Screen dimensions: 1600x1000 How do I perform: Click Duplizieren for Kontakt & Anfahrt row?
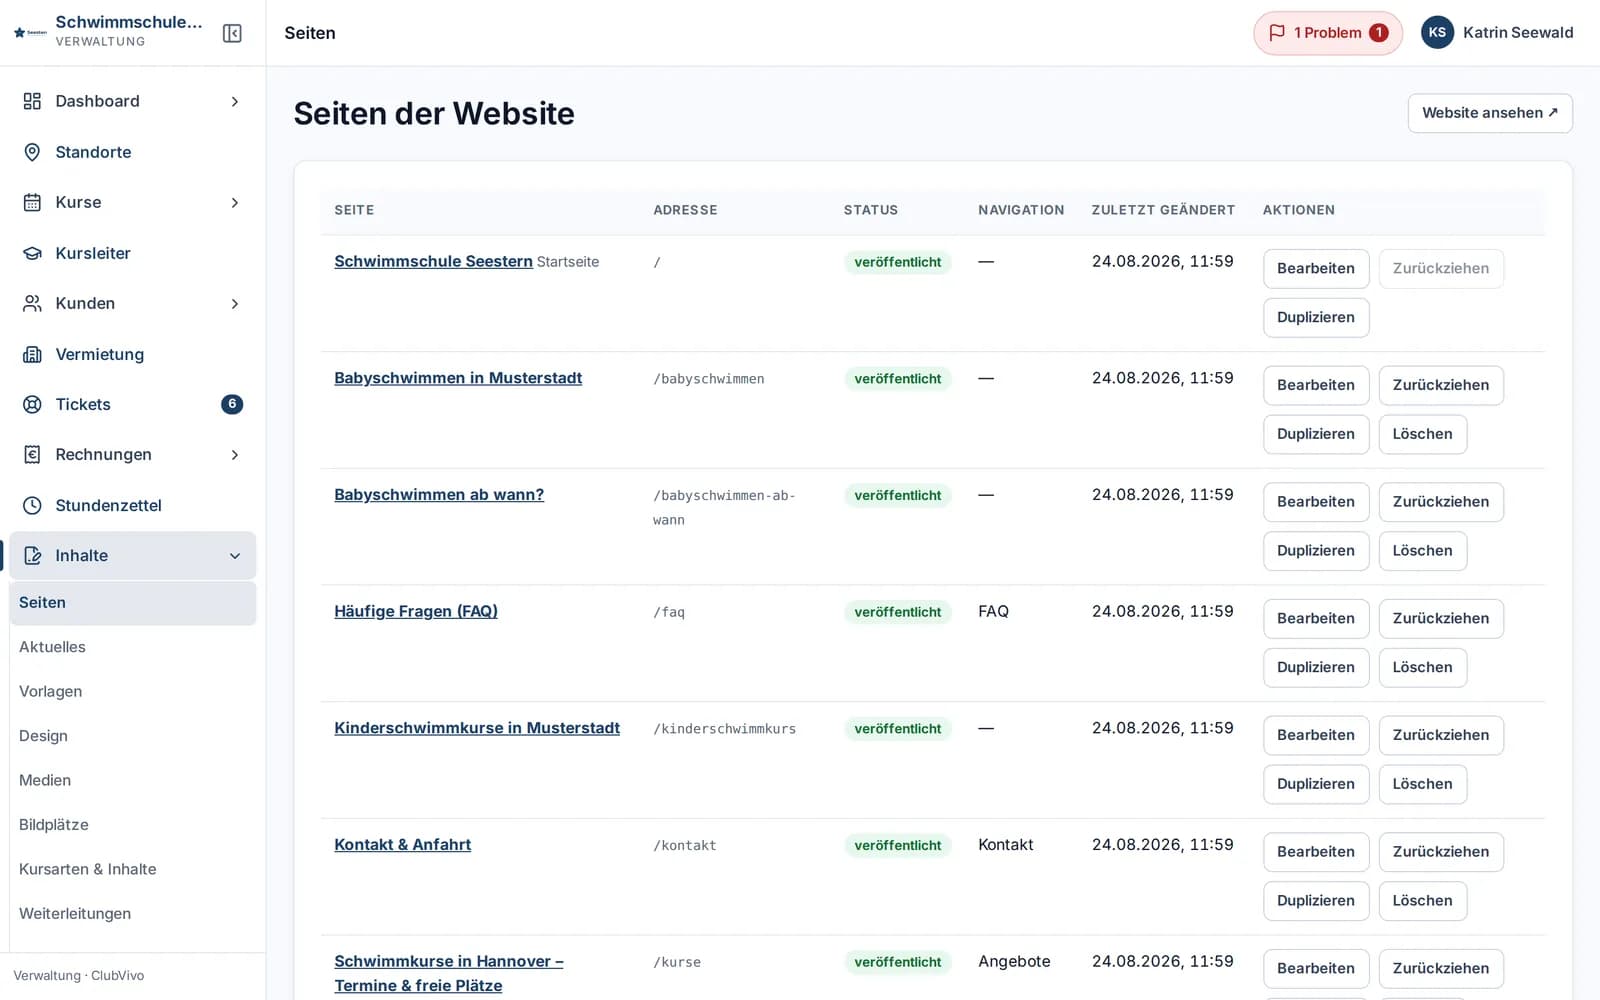point(1316,901)
